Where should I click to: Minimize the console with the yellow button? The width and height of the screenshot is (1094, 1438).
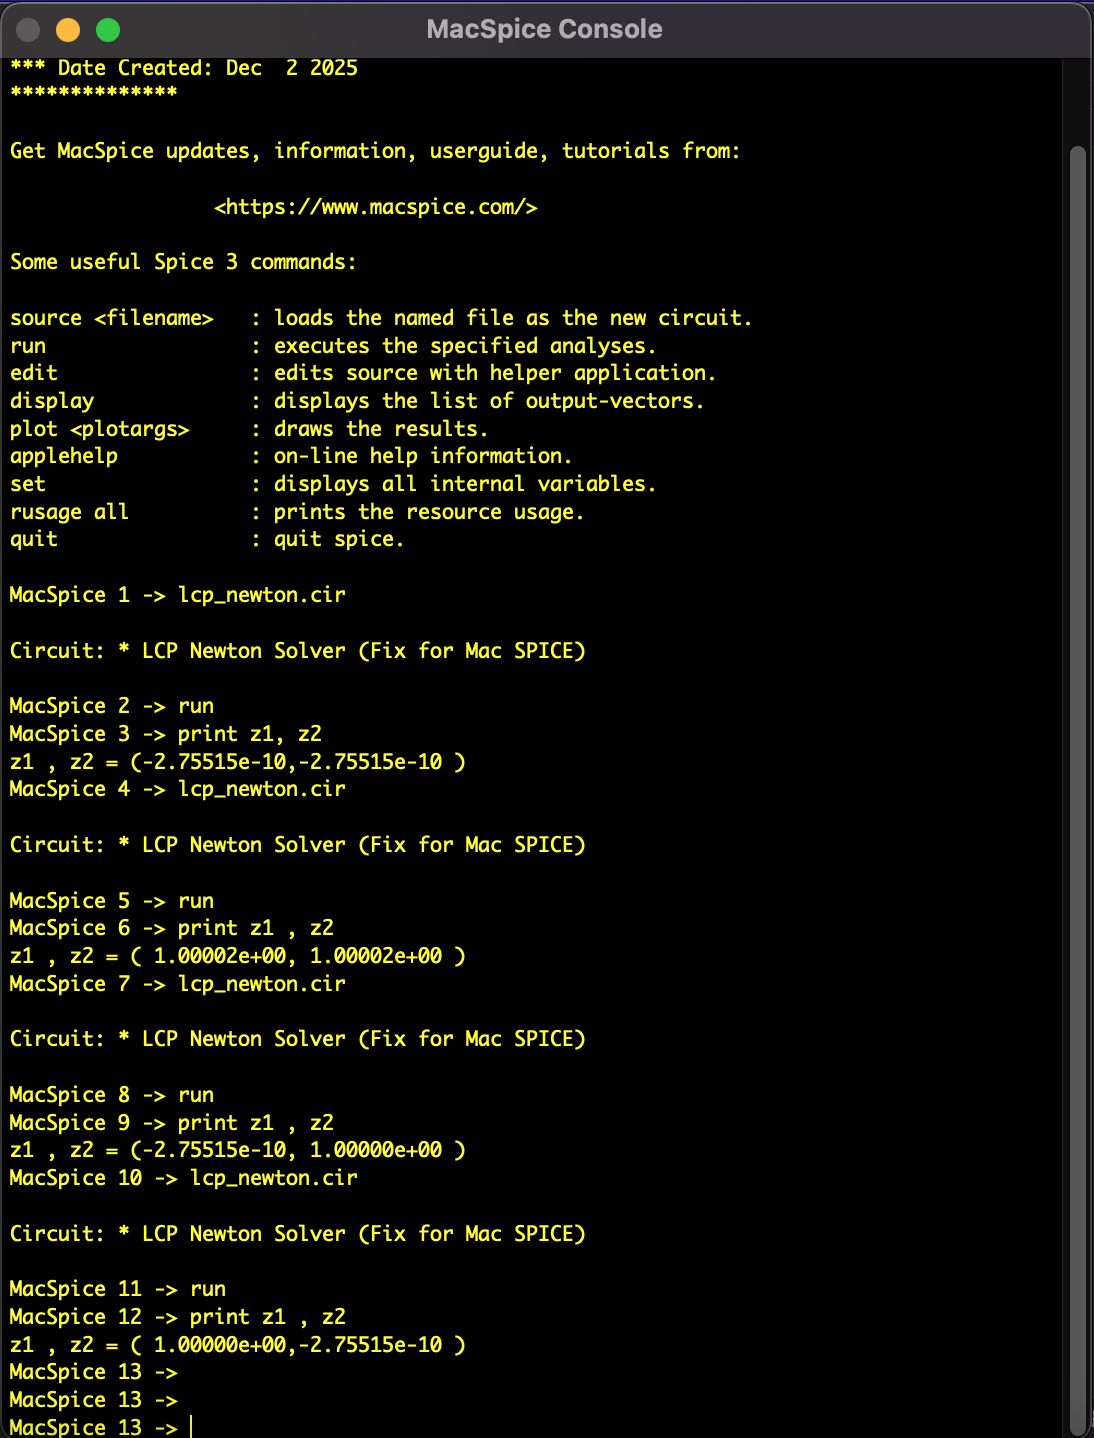click(x=68, y=30)
